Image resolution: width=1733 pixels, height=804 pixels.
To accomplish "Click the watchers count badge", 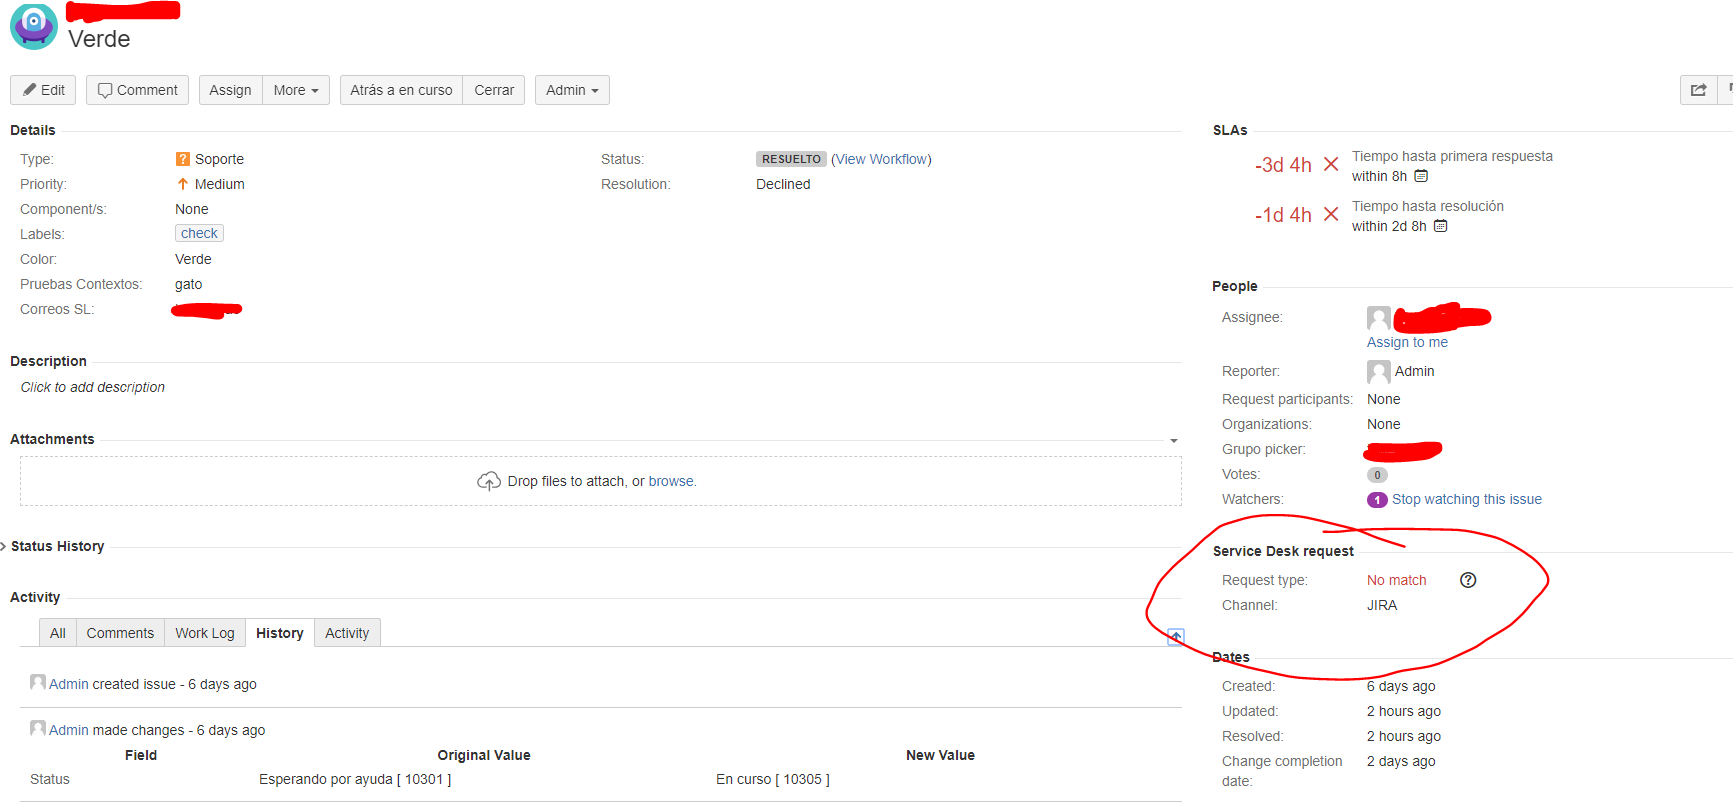I will [1377, 500].
